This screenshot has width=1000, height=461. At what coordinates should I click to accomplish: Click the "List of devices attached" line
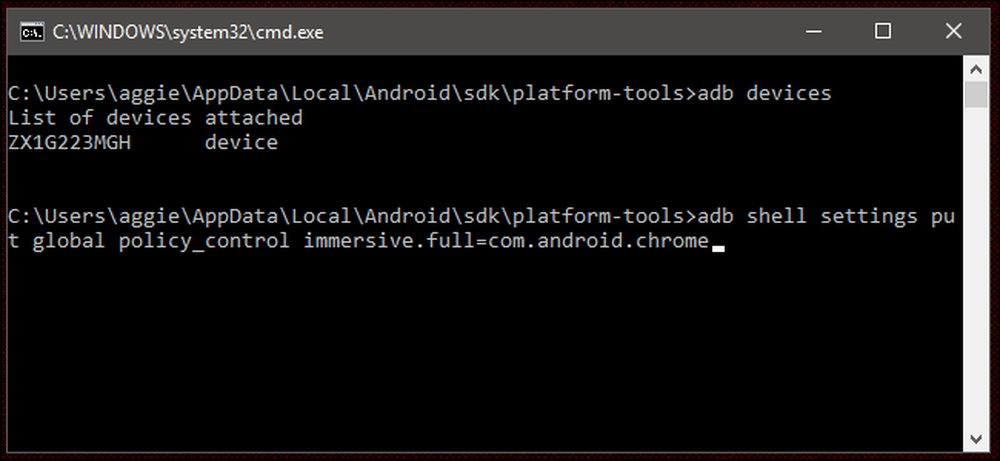tap(156, 118)
